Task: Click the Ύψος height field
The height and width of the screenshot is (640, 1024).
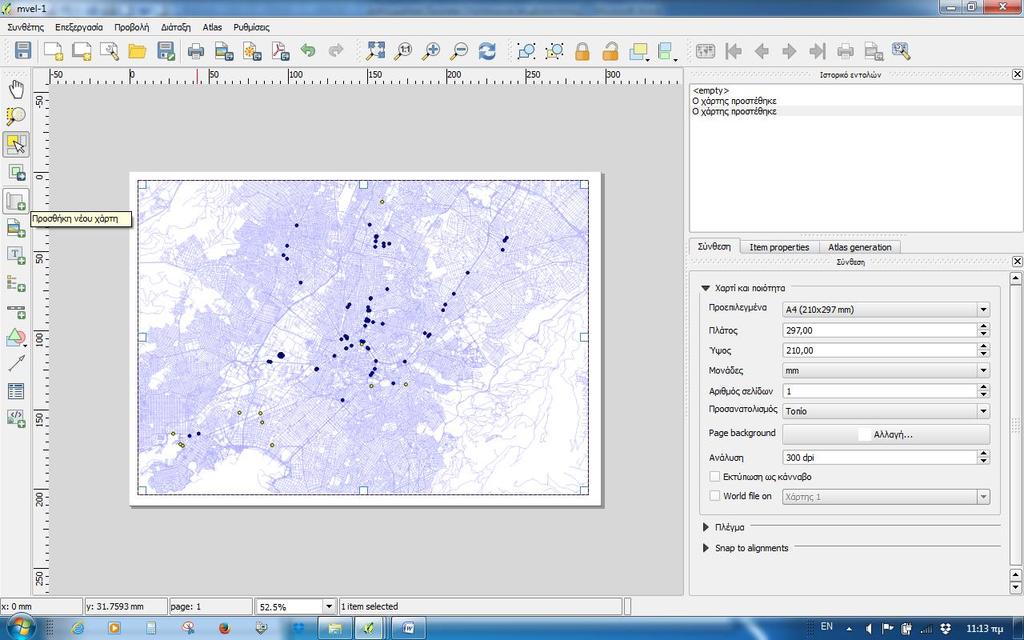Action: [x=880, y=351]
